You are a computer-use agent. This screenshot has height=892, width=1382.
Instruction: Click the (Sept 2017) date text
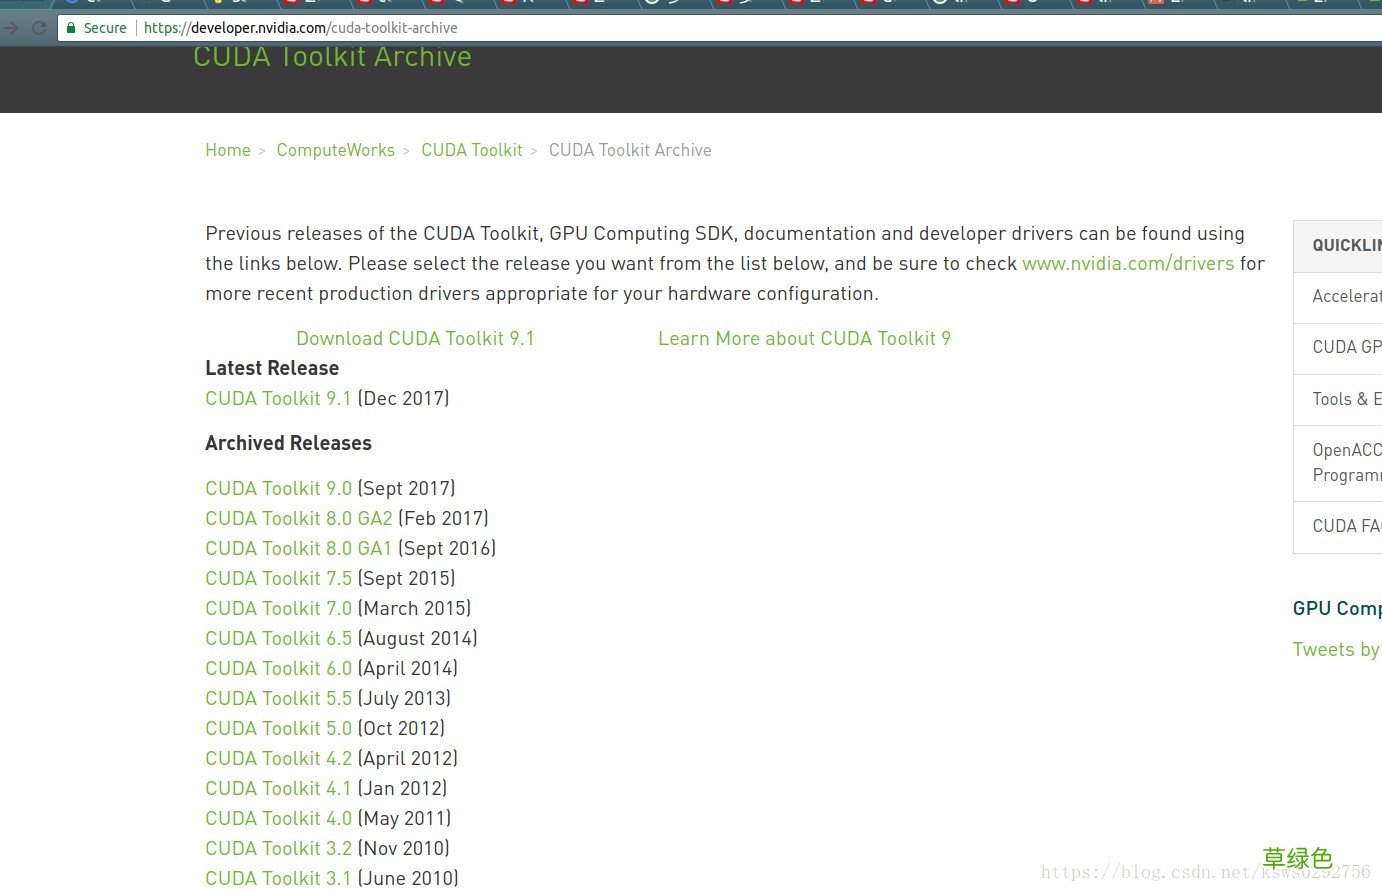coord(407,489)
